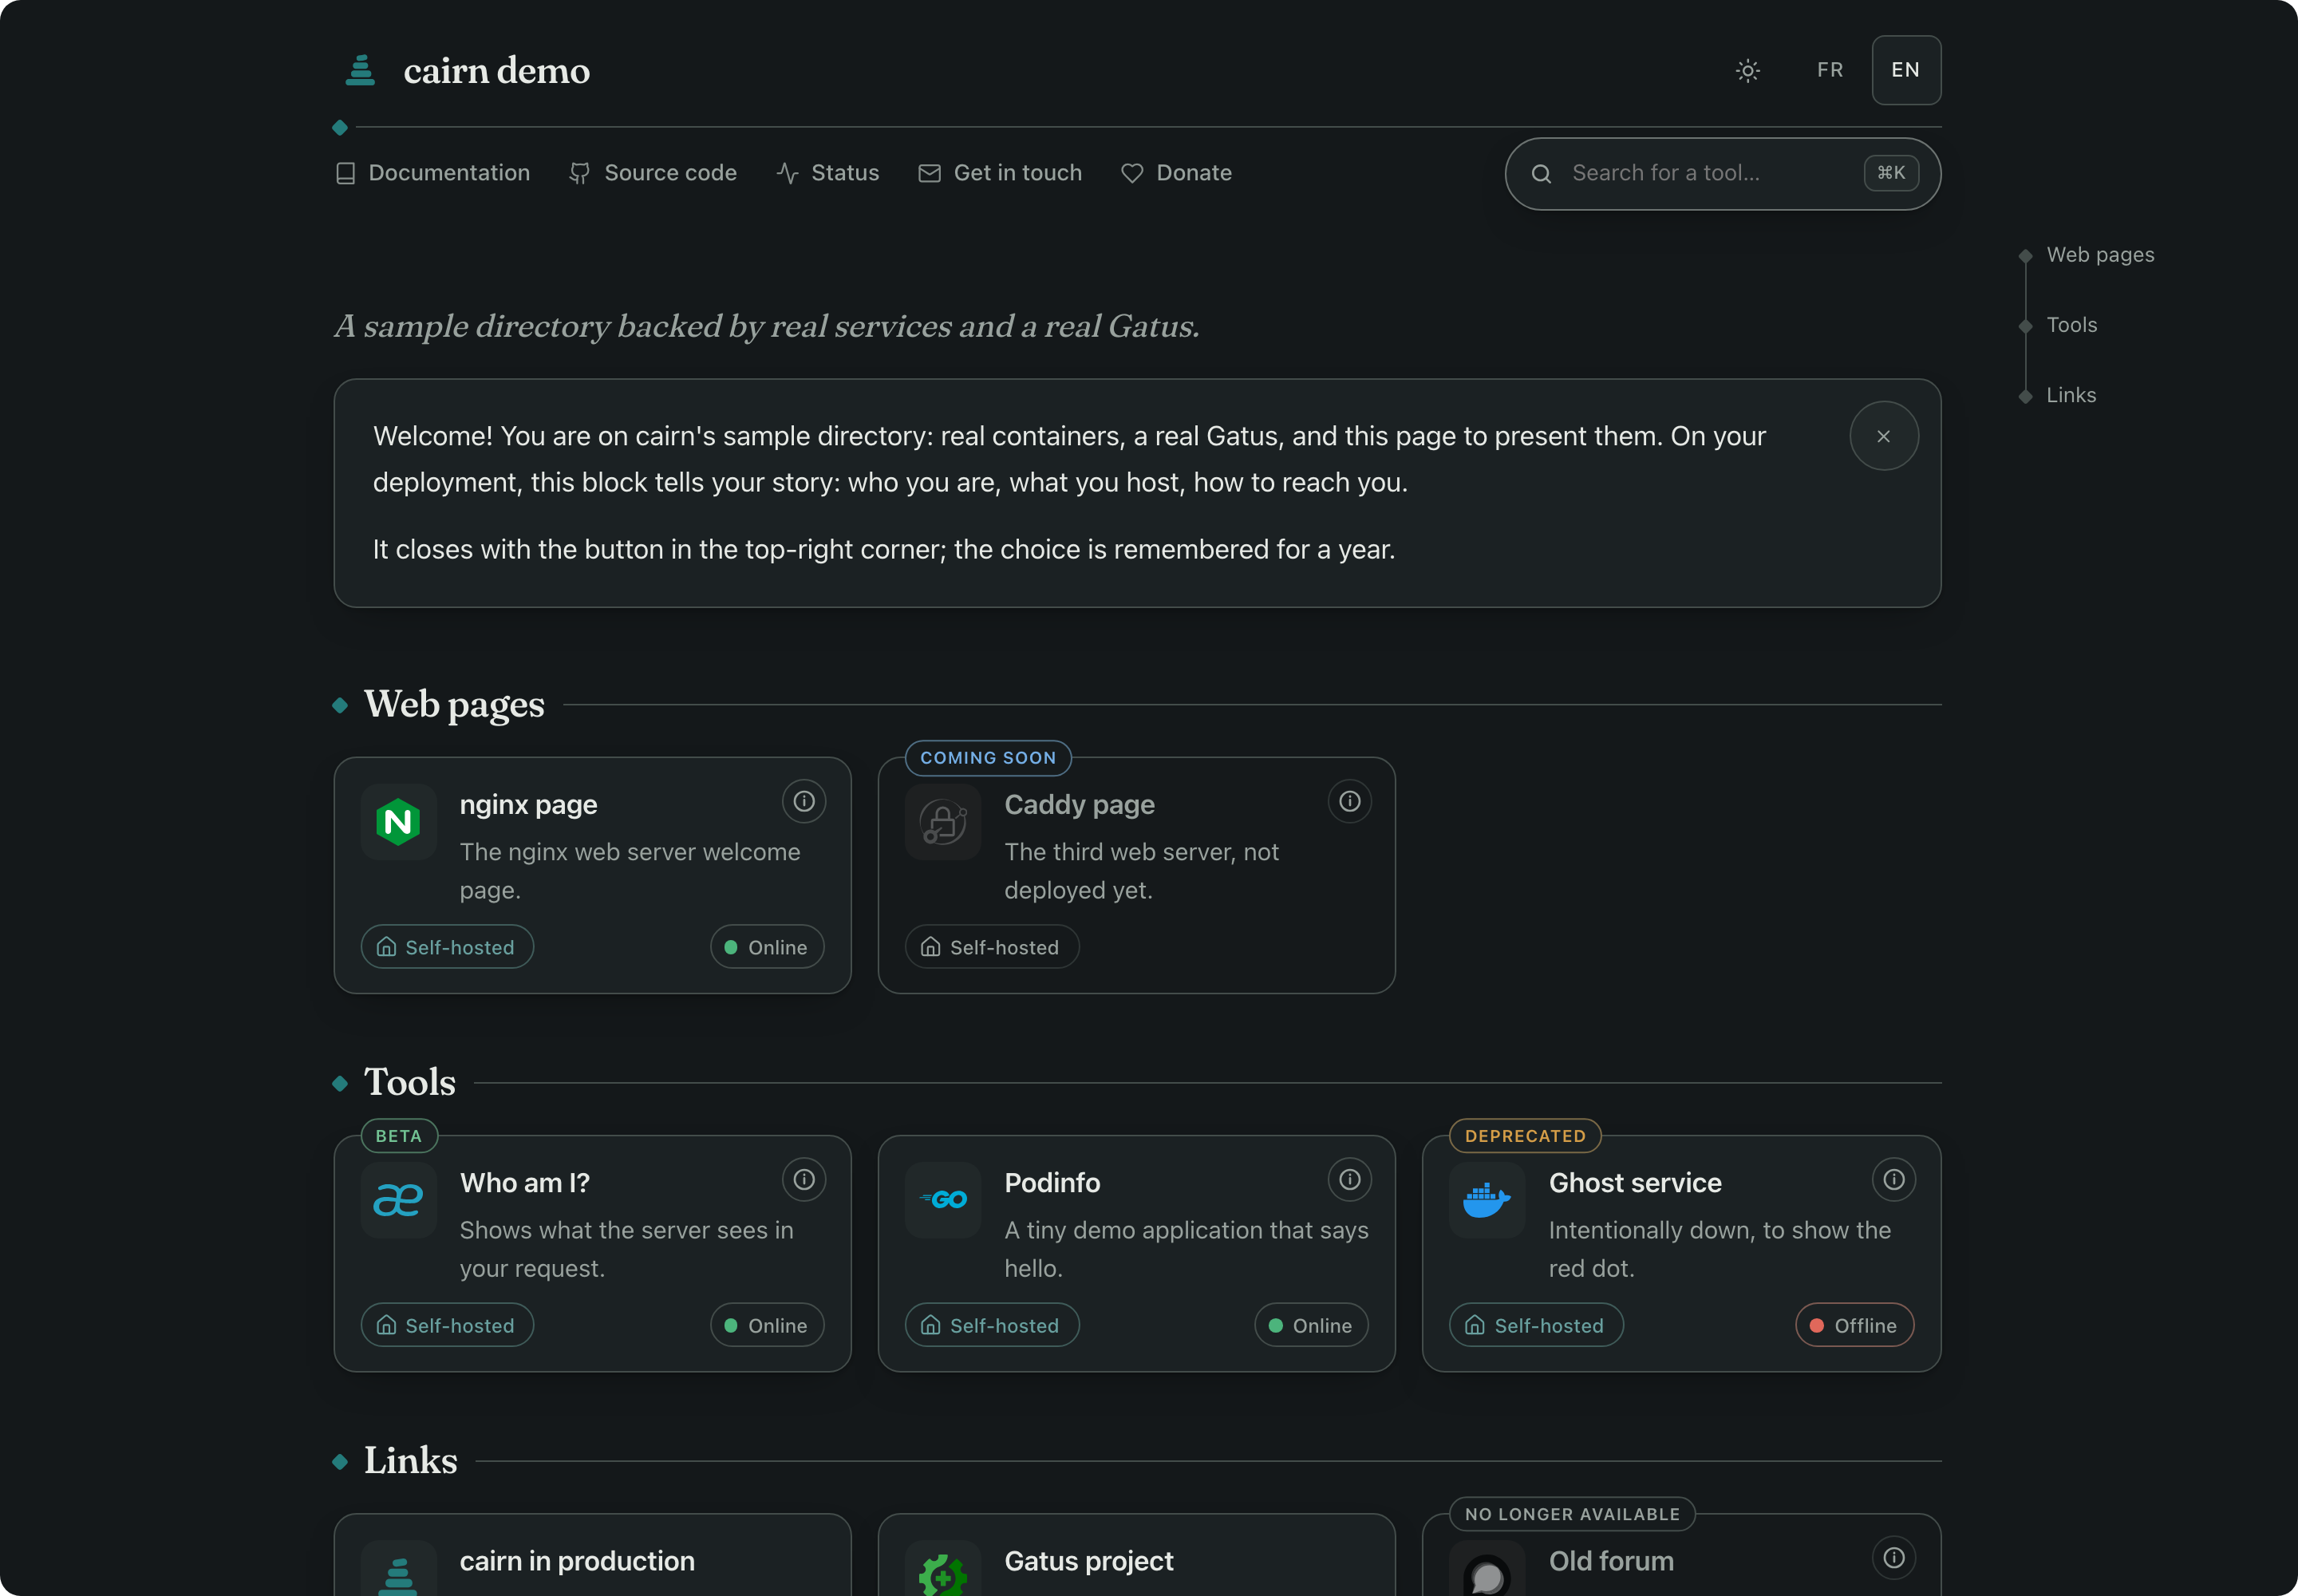The height and width of the screenshot is (1596, 2298).
Task: Click the Podinfo Go gopher icon
Action: (942, 1200)
